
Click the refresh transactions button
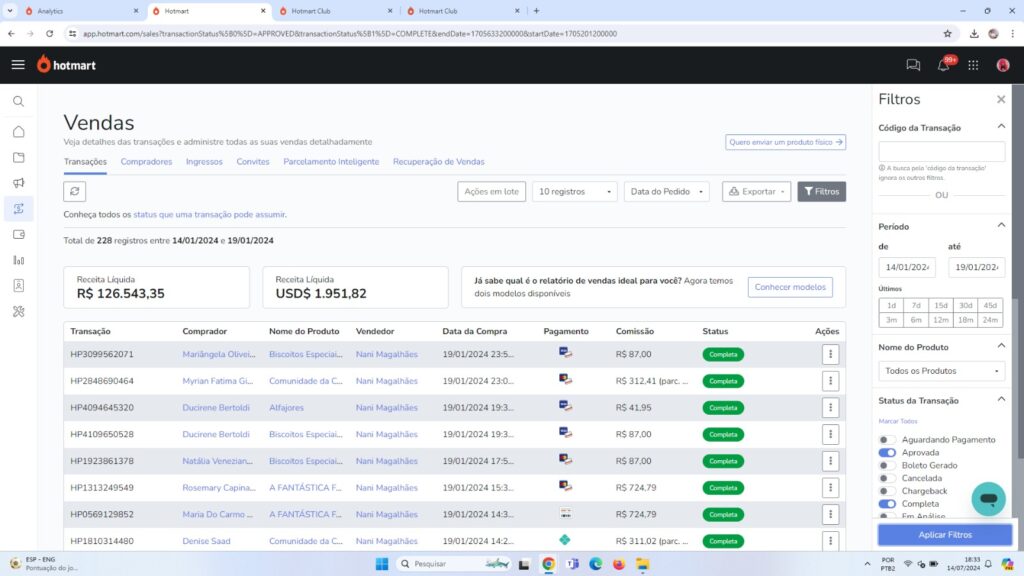coord(74,191)
